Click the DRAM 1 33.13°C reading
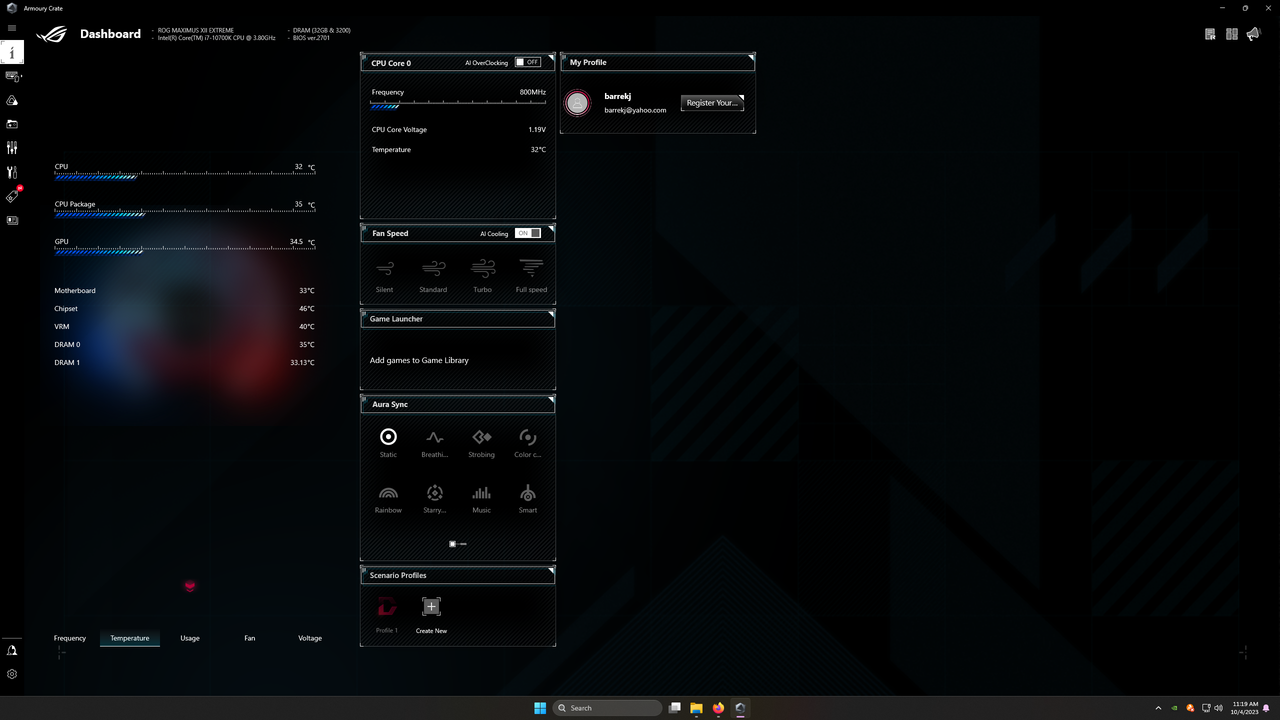This screenshot has width=1280, height=720. [x=185, y=363]
